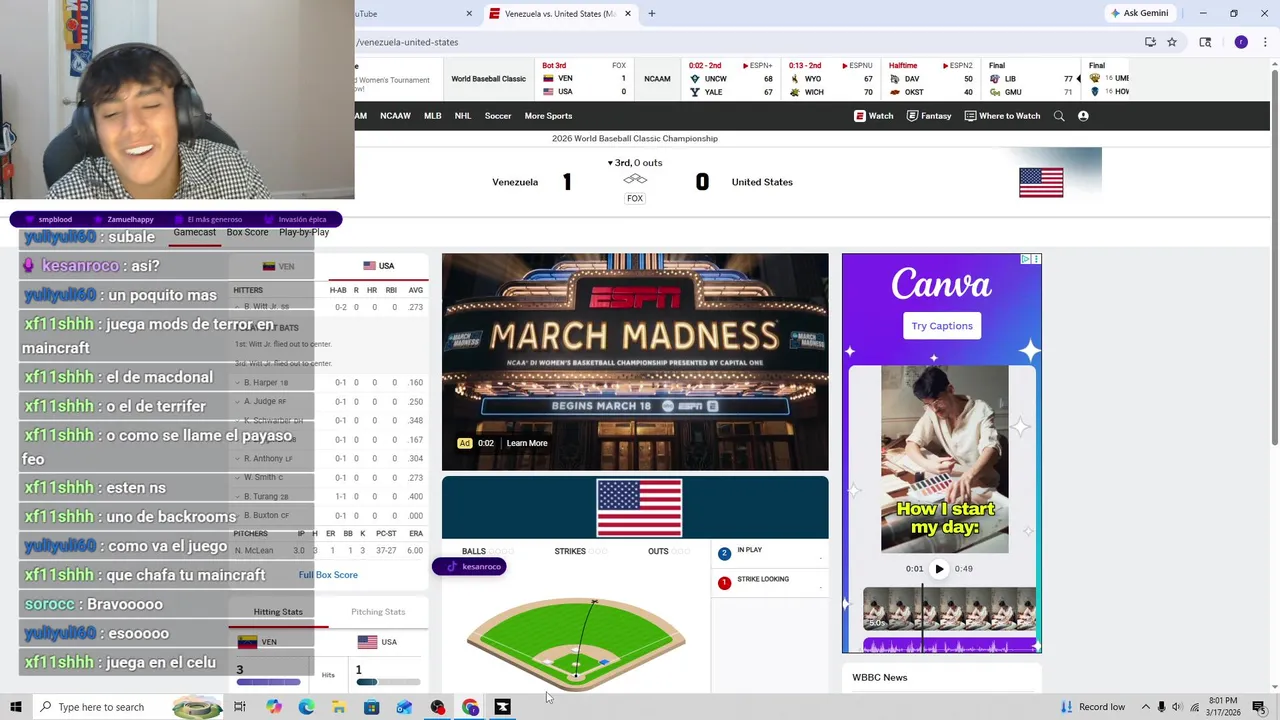
Task: Open the Play-by-Play tab
Action: tap(304, 232)
